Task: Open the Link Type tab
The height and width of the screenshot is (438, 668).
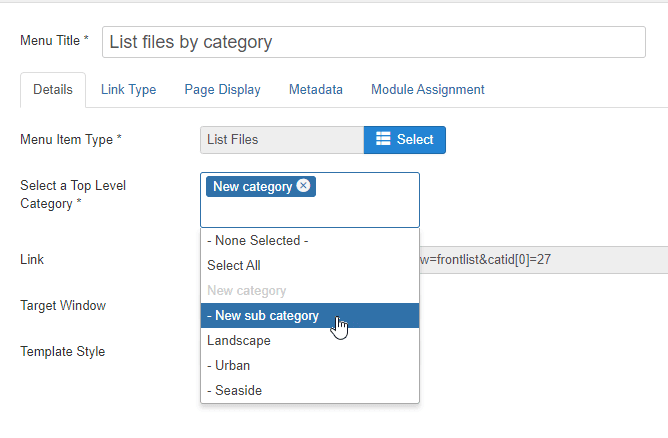Action: 128,90
